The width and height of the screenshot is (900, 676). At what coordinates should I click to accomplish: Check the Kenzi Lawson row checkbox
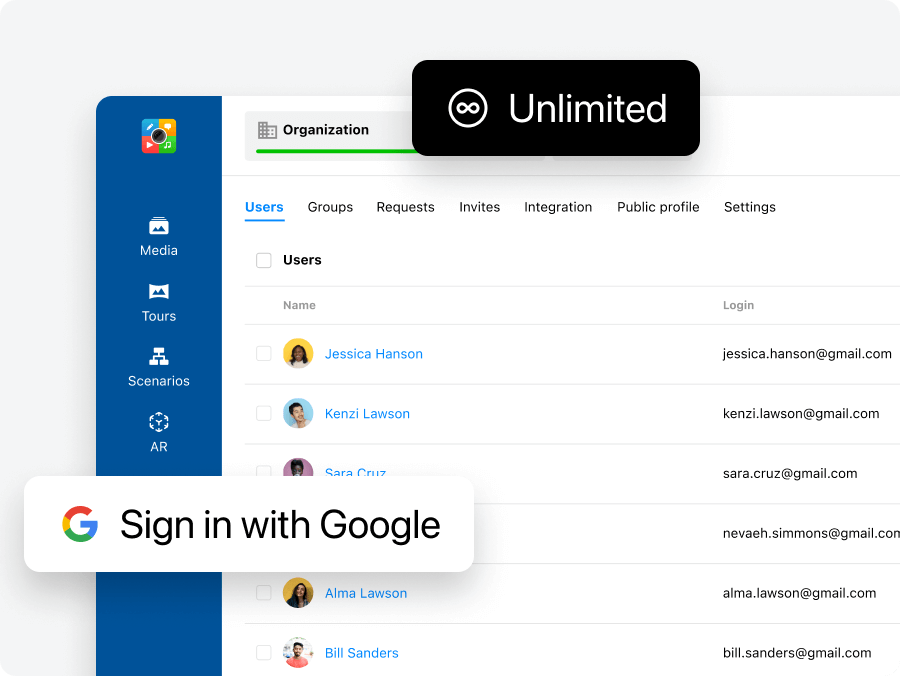263,413
